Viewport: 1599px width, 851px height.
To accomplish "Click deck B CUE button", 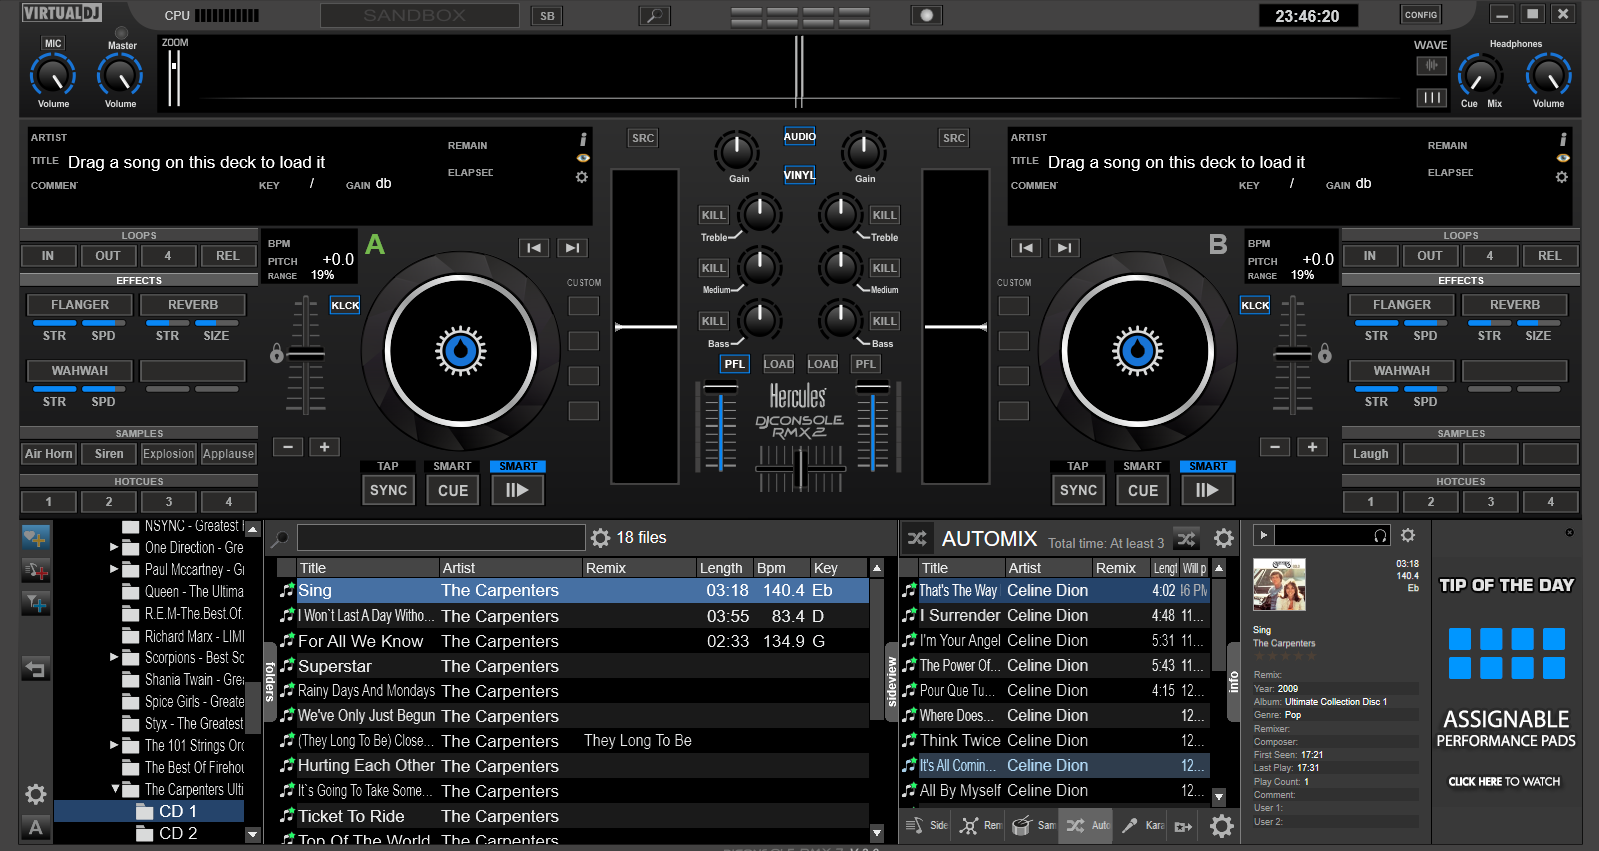I will pyautogui.click(x=1143, y=490).
